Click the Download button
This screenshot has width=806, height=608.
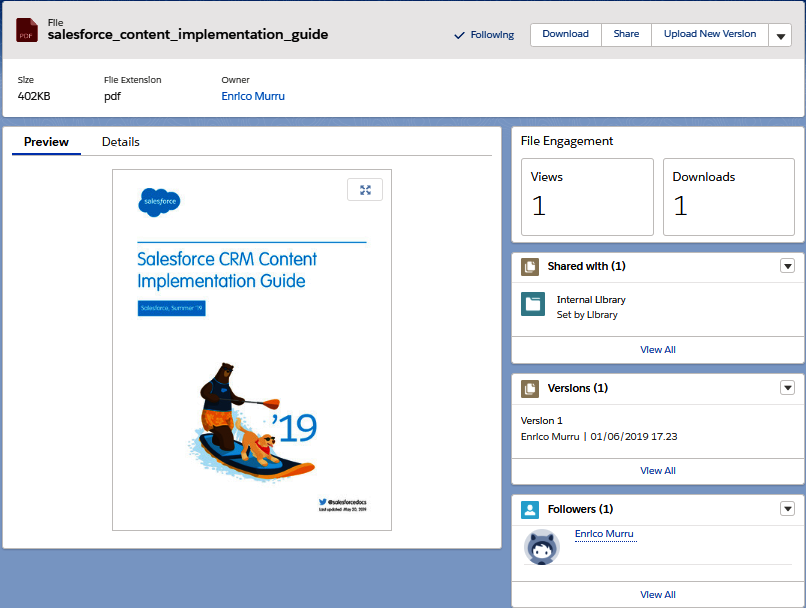(x=565, y=34)
